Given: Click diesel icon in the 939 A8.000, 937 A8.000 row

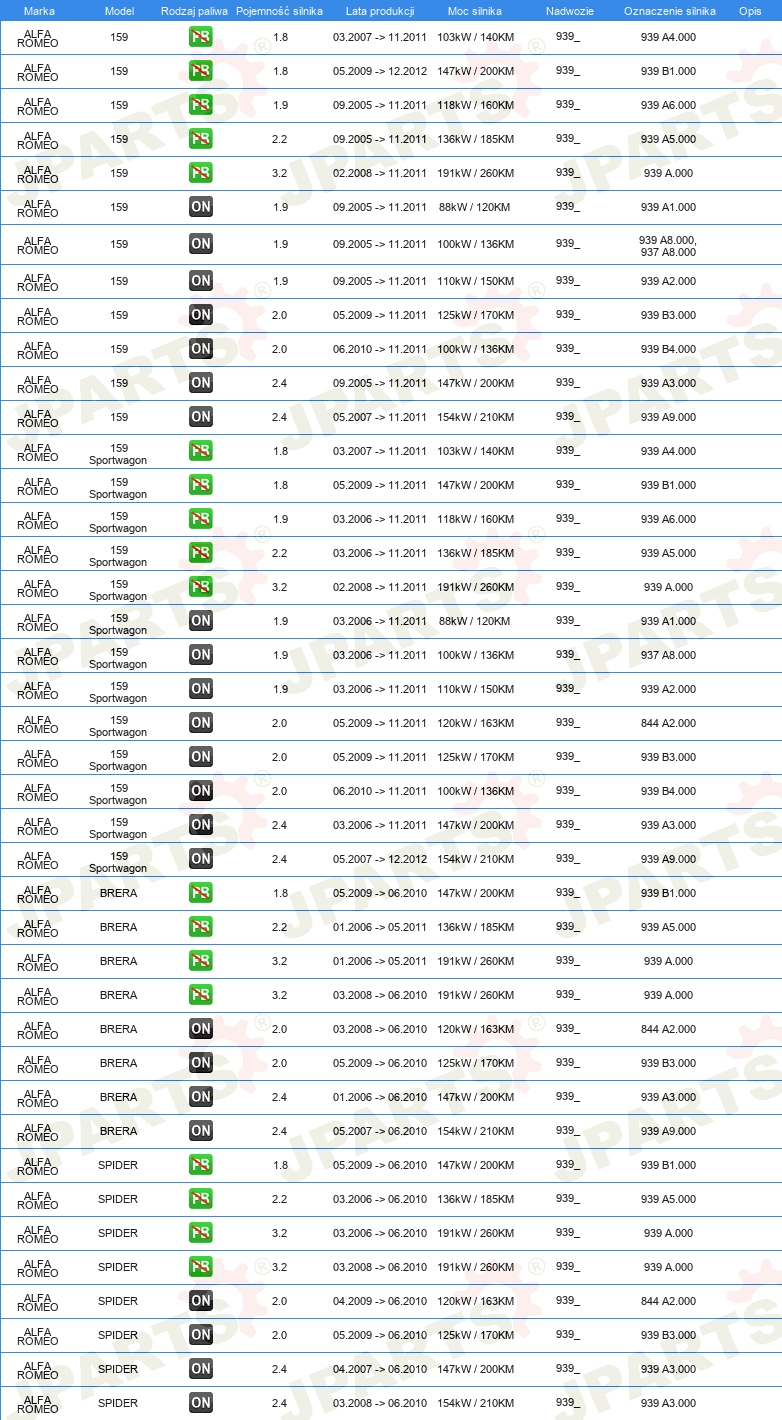Looking at the screenshot, I should tap(201, 244).
